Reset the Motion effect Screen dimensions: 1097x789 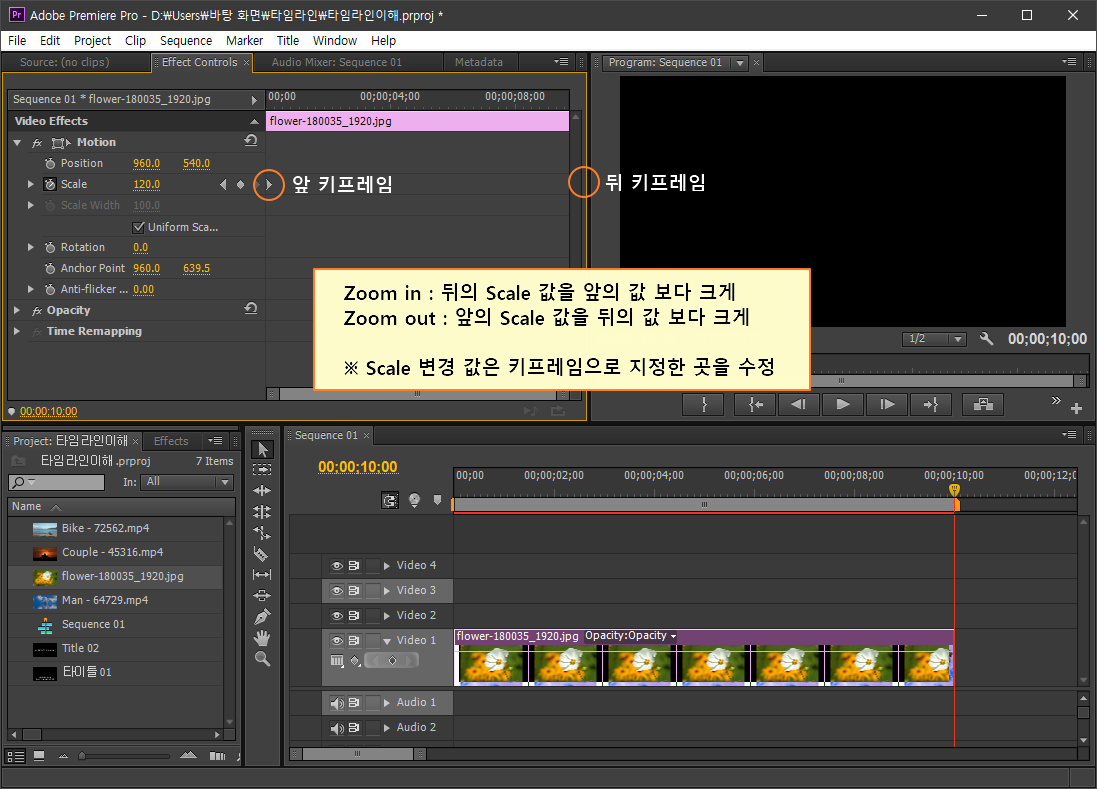point(250,141)
